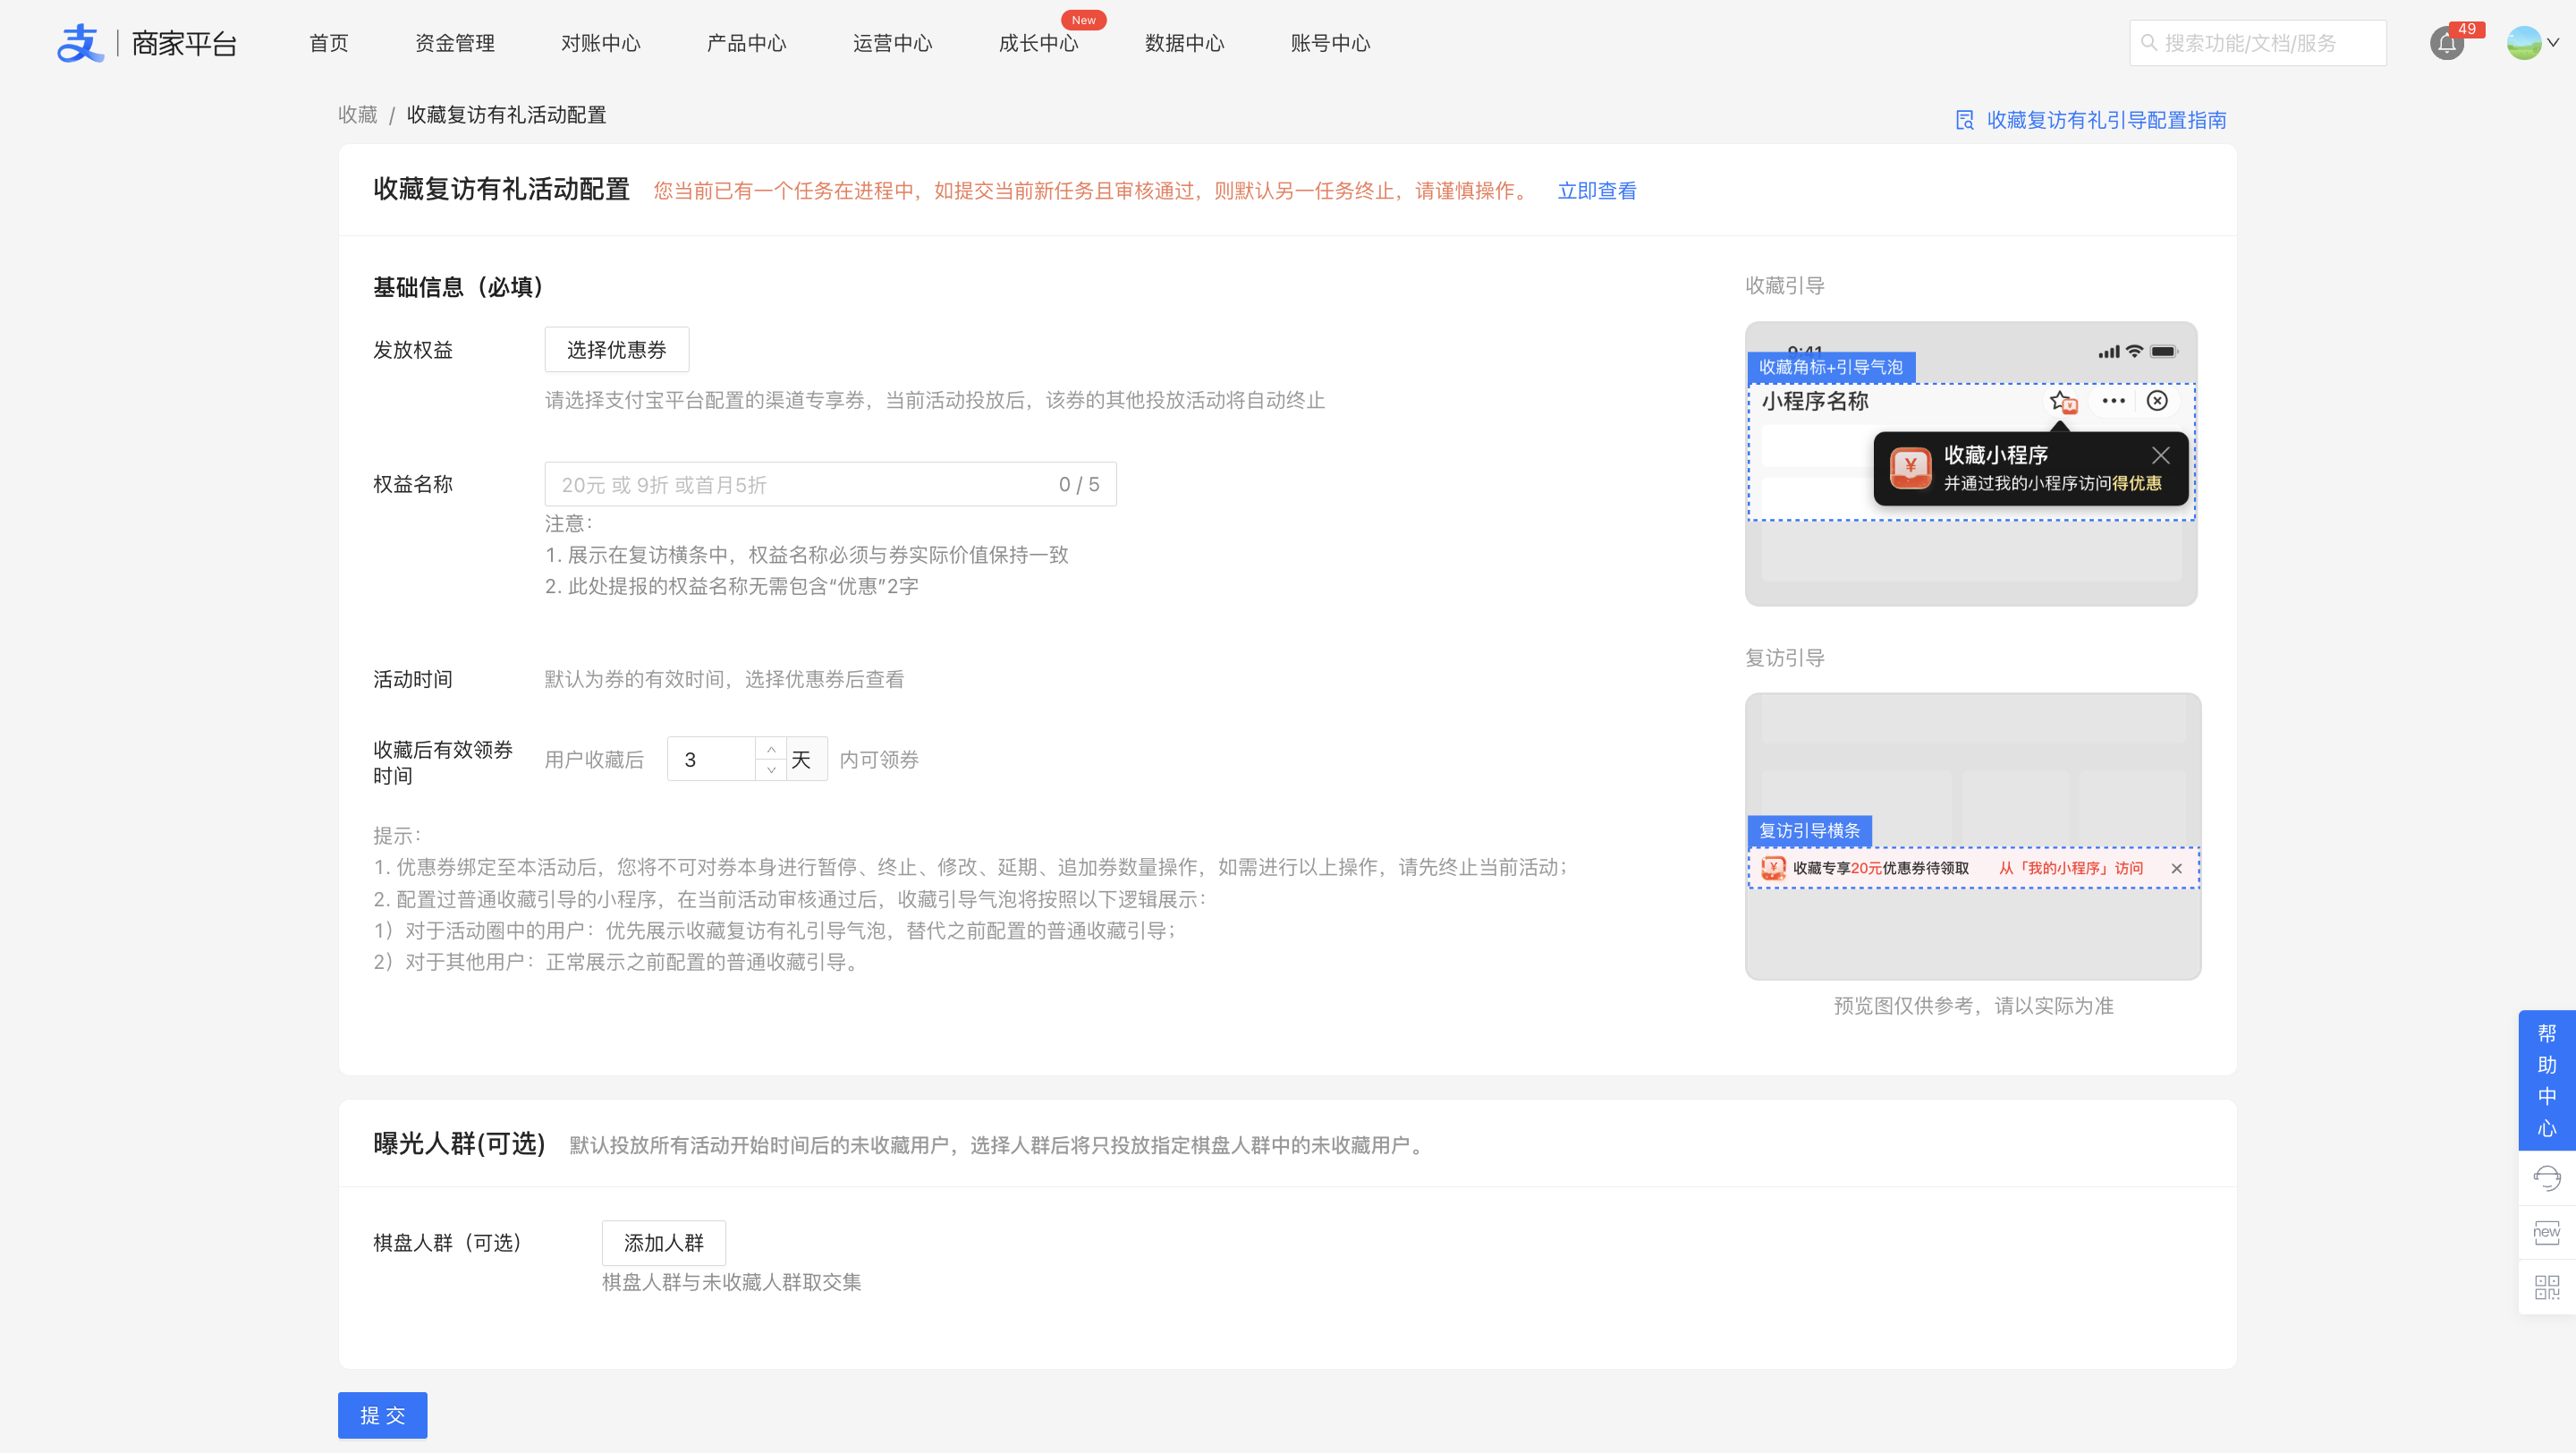Click the New badge above 成长中心
2576x1453 pixels.
click(x=1084, y=20)
